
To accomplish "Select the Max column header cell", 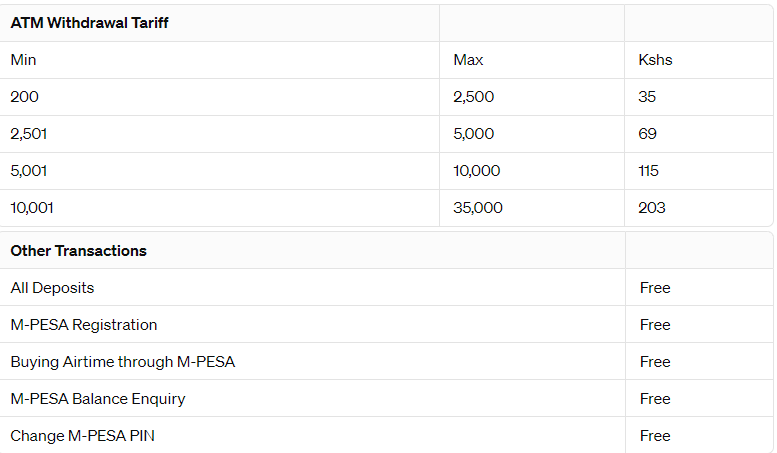I will [x=468, y=60].
